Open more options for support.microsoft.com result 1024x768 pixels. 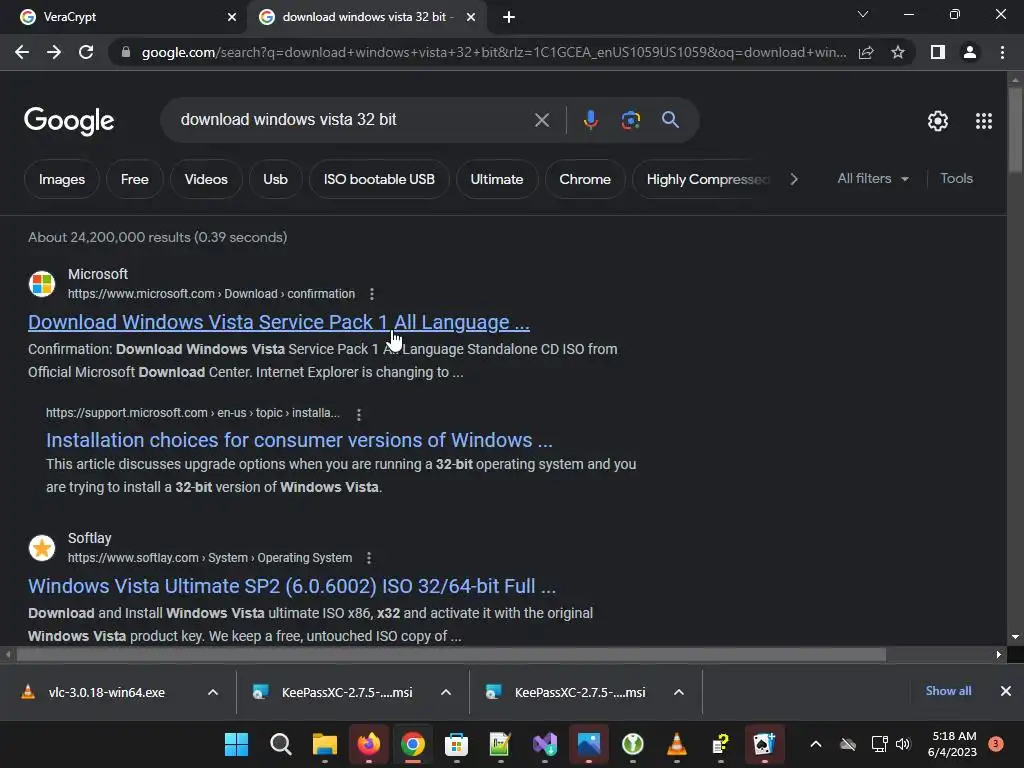[359, 414]
